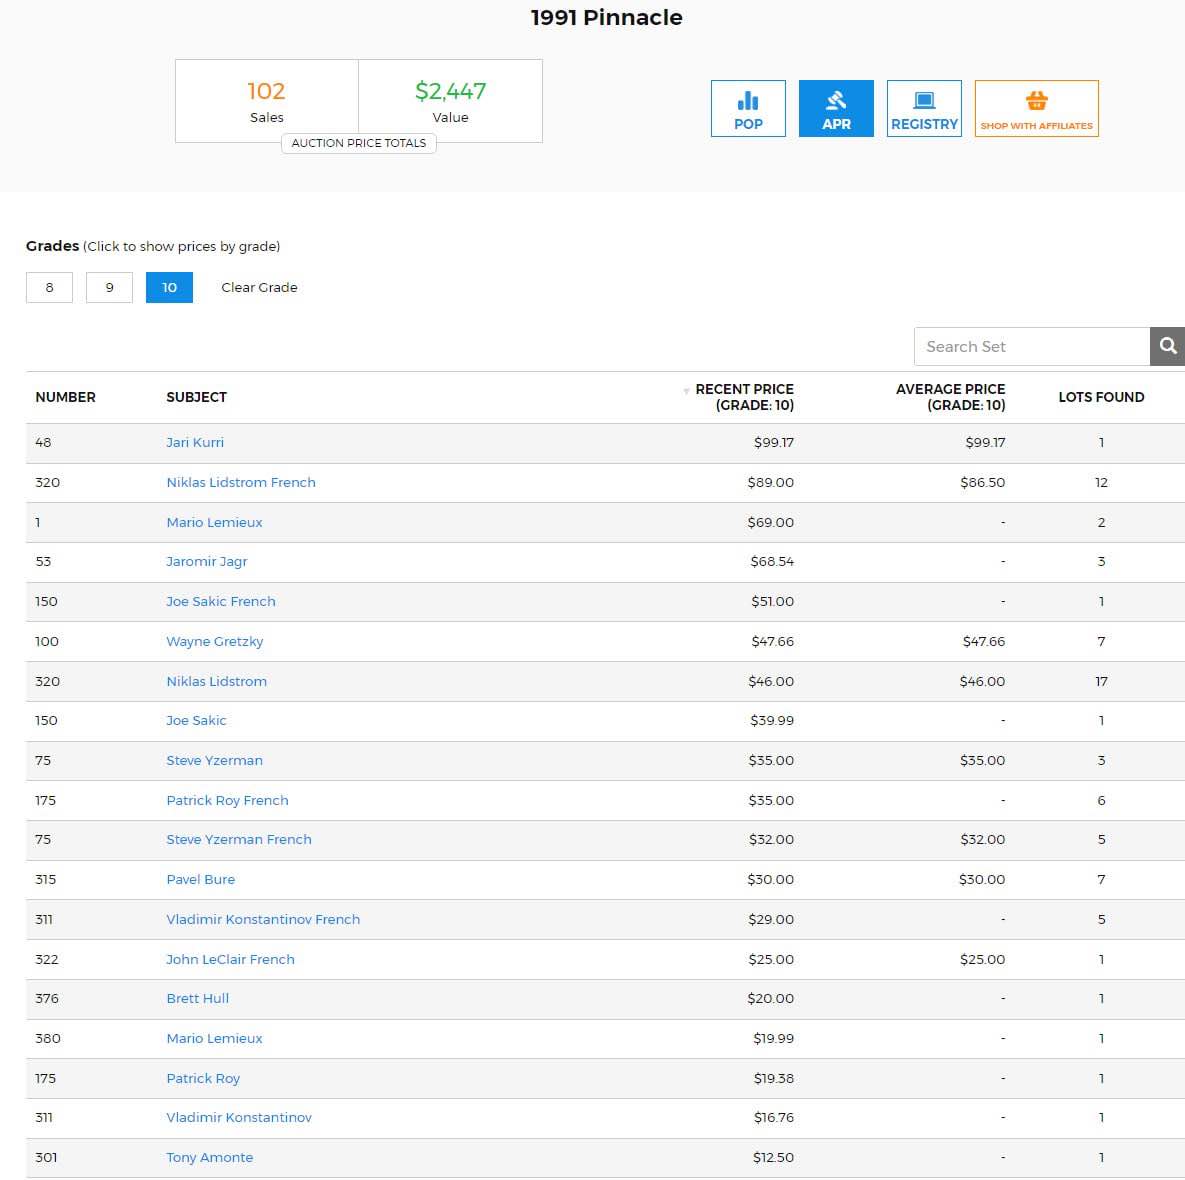Sort by the LOTS FOUND header
1185x1180 pixels.
[1101, 397]
